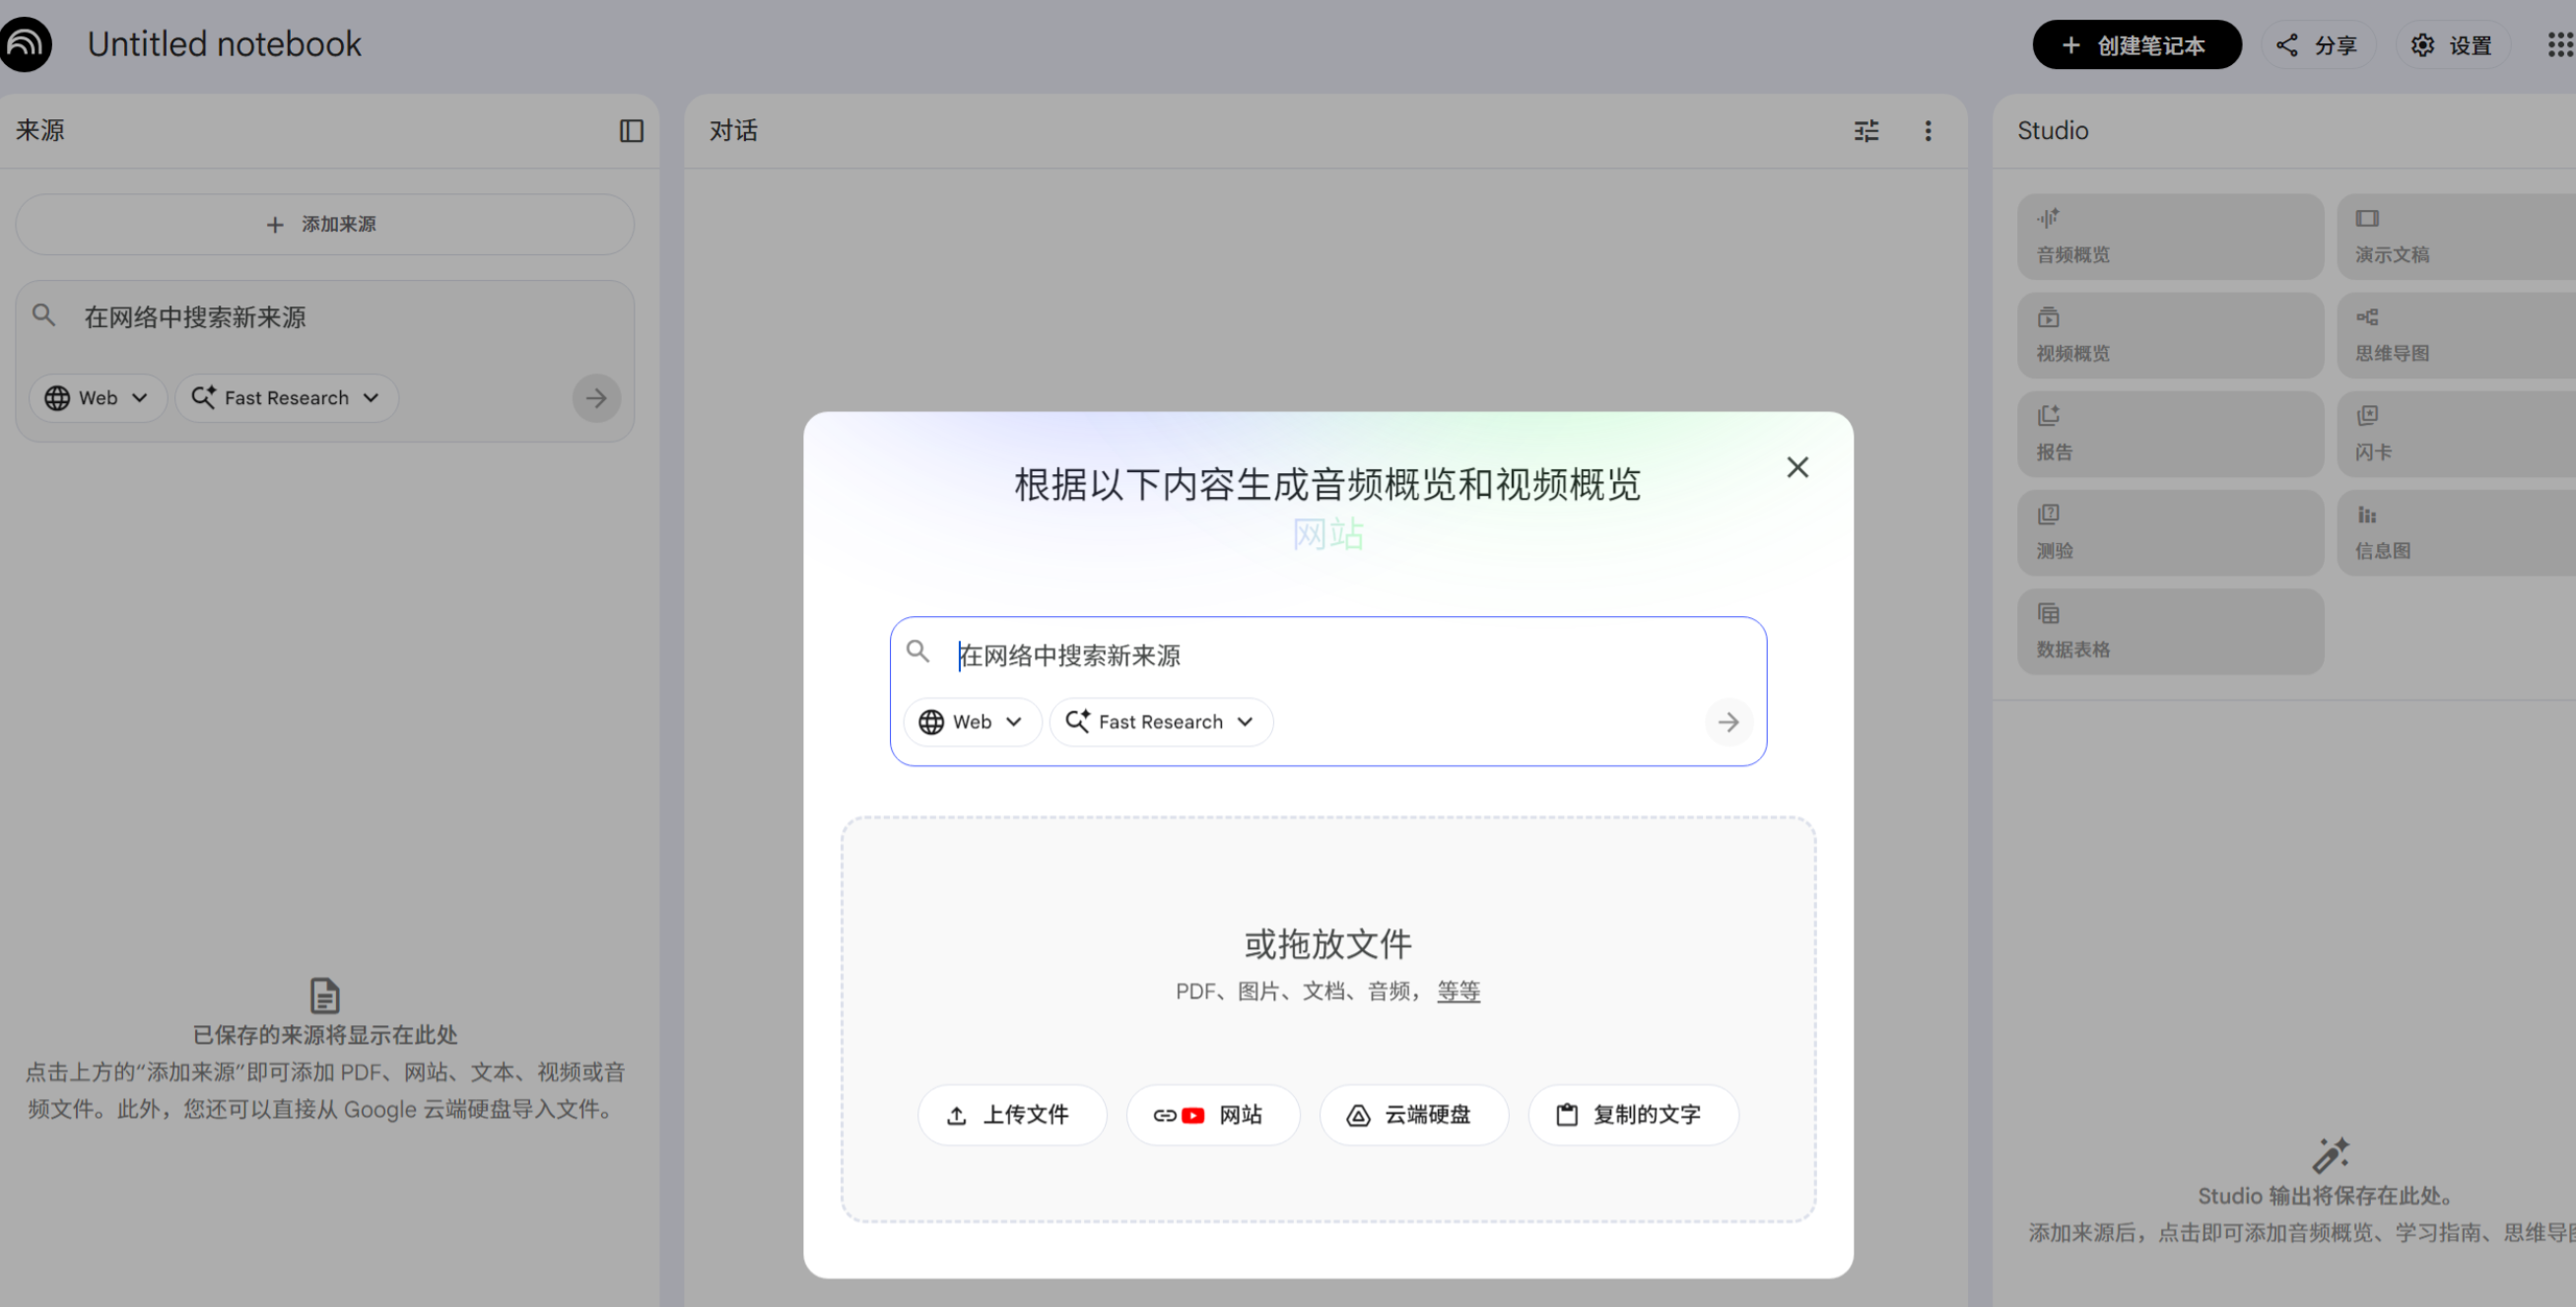Click the magnifier icon in the dialog search box
The image size is (2576, 1307).
click(x=917, y=652)
